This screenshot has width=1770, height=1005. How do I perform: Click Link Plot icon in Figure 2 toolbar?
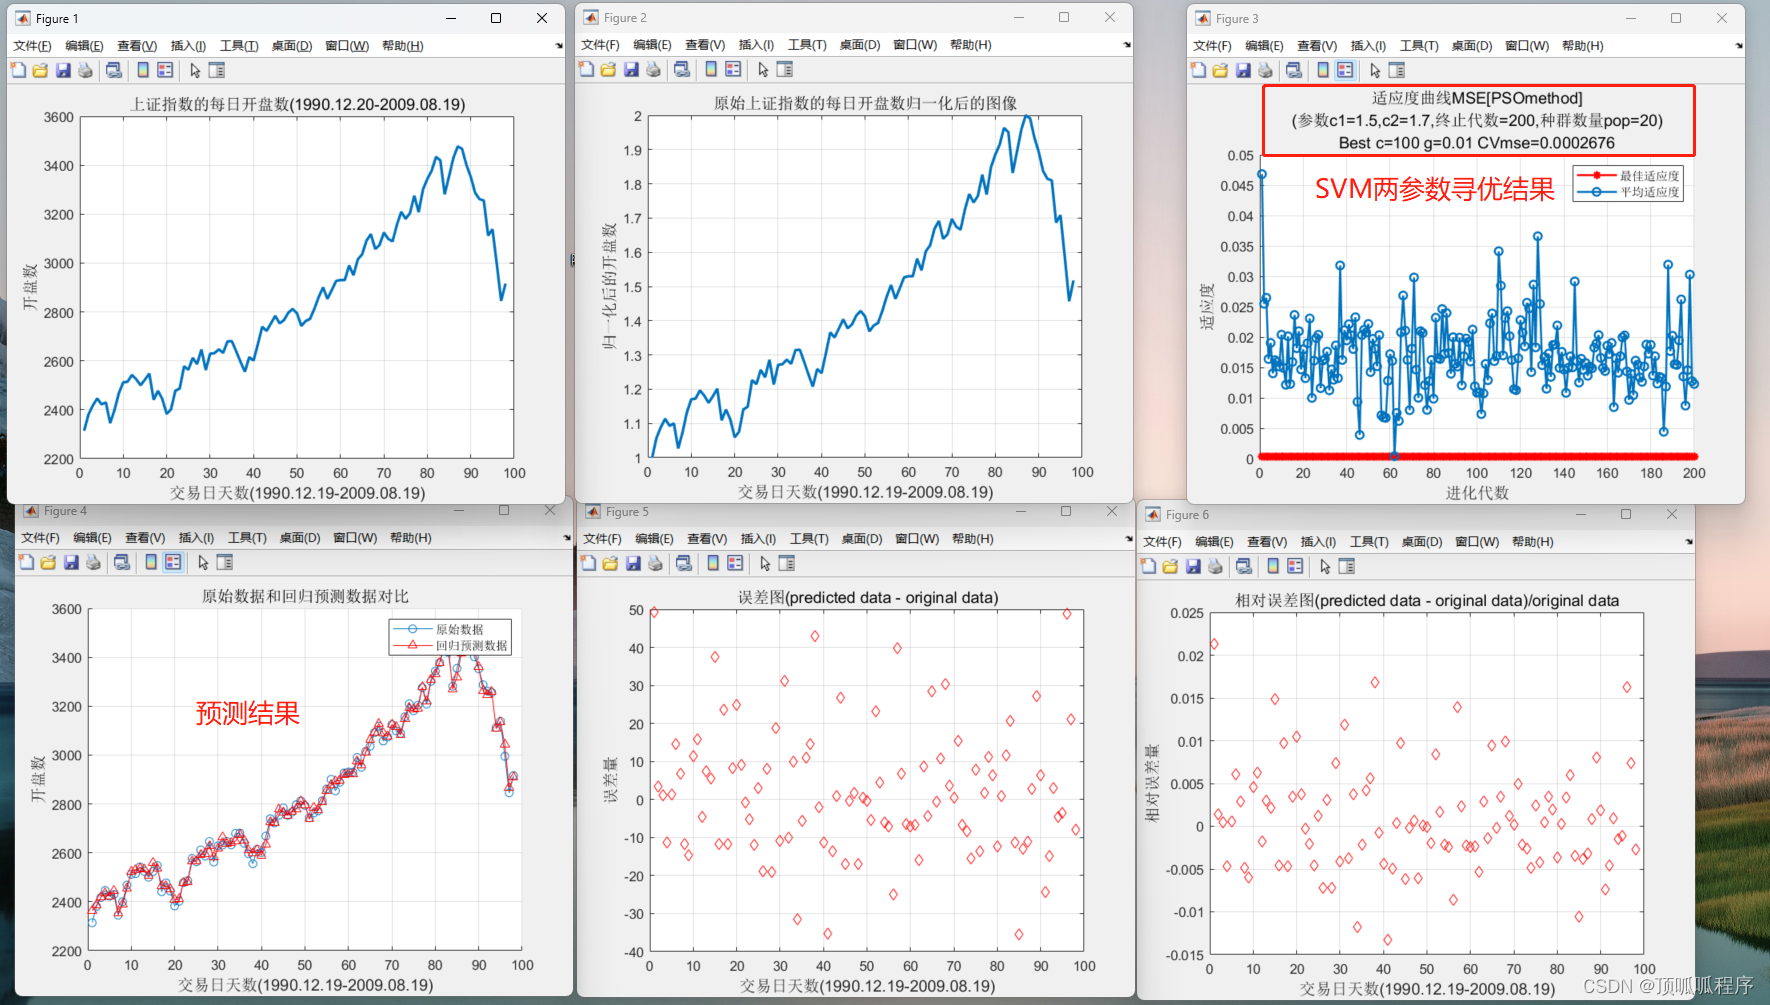point(682,69)
